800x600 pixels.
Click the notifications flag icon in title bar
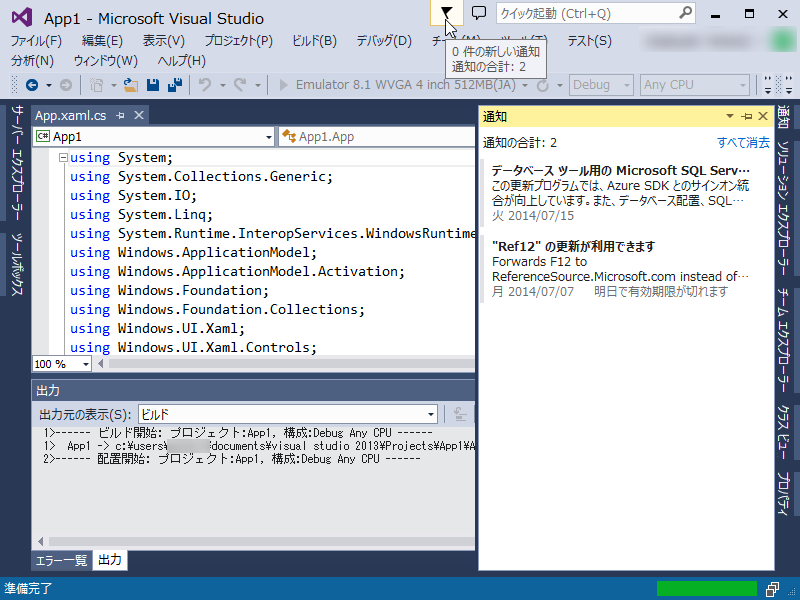446,13
